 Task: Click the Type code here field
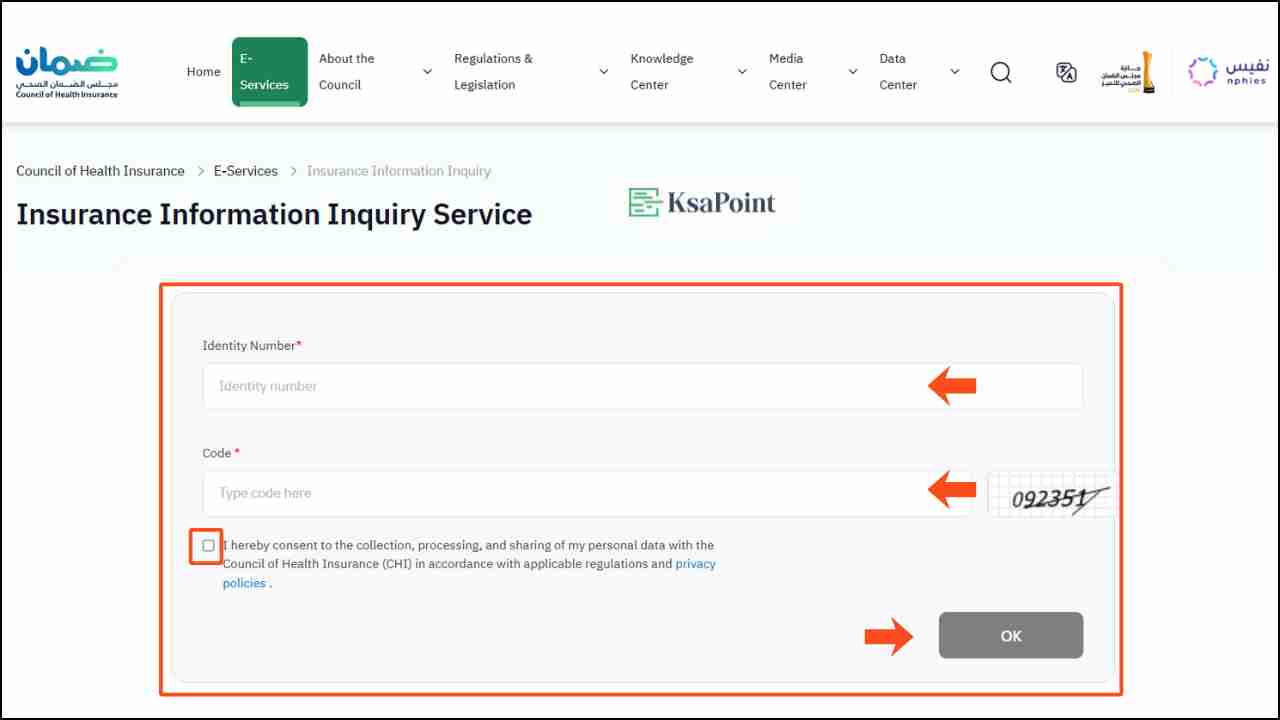pos(560,493)
